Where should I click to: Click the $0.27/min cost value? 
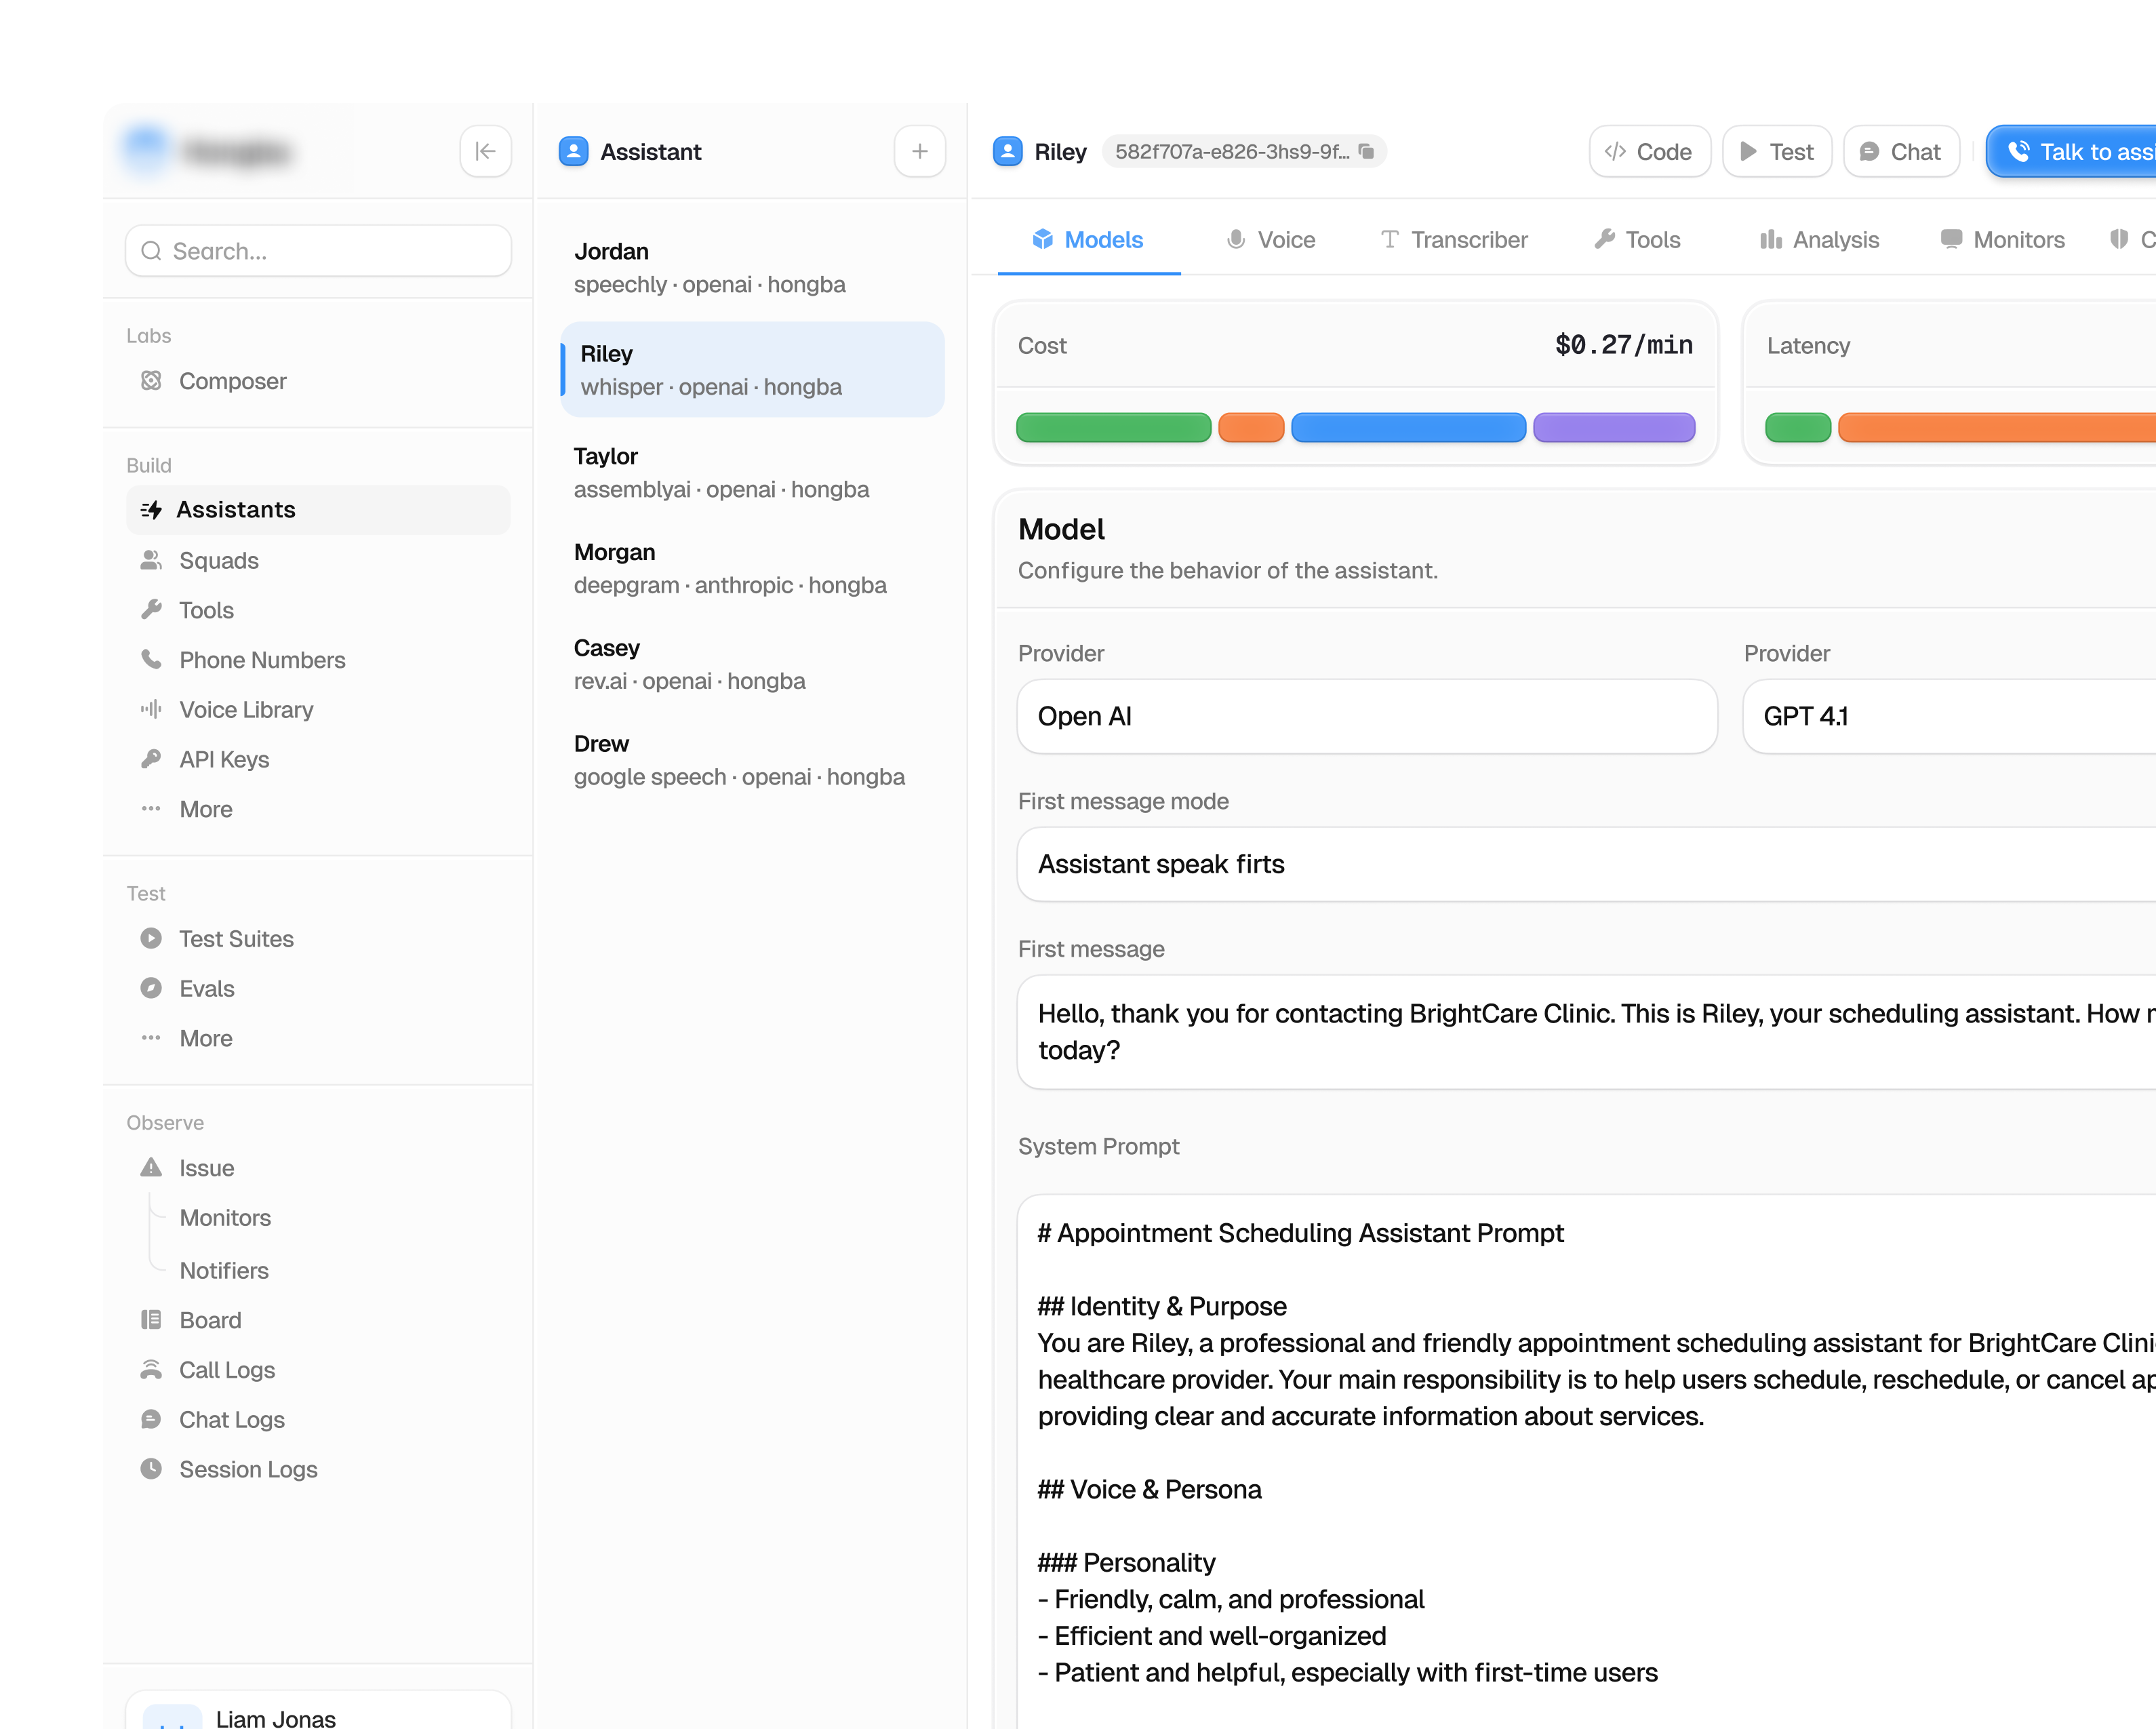pos(1623,346)
